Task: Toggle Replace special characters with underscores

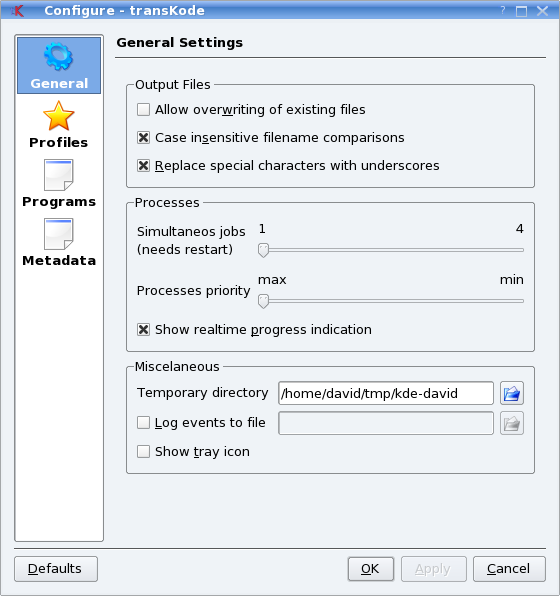Action: [x=143, y=166]
